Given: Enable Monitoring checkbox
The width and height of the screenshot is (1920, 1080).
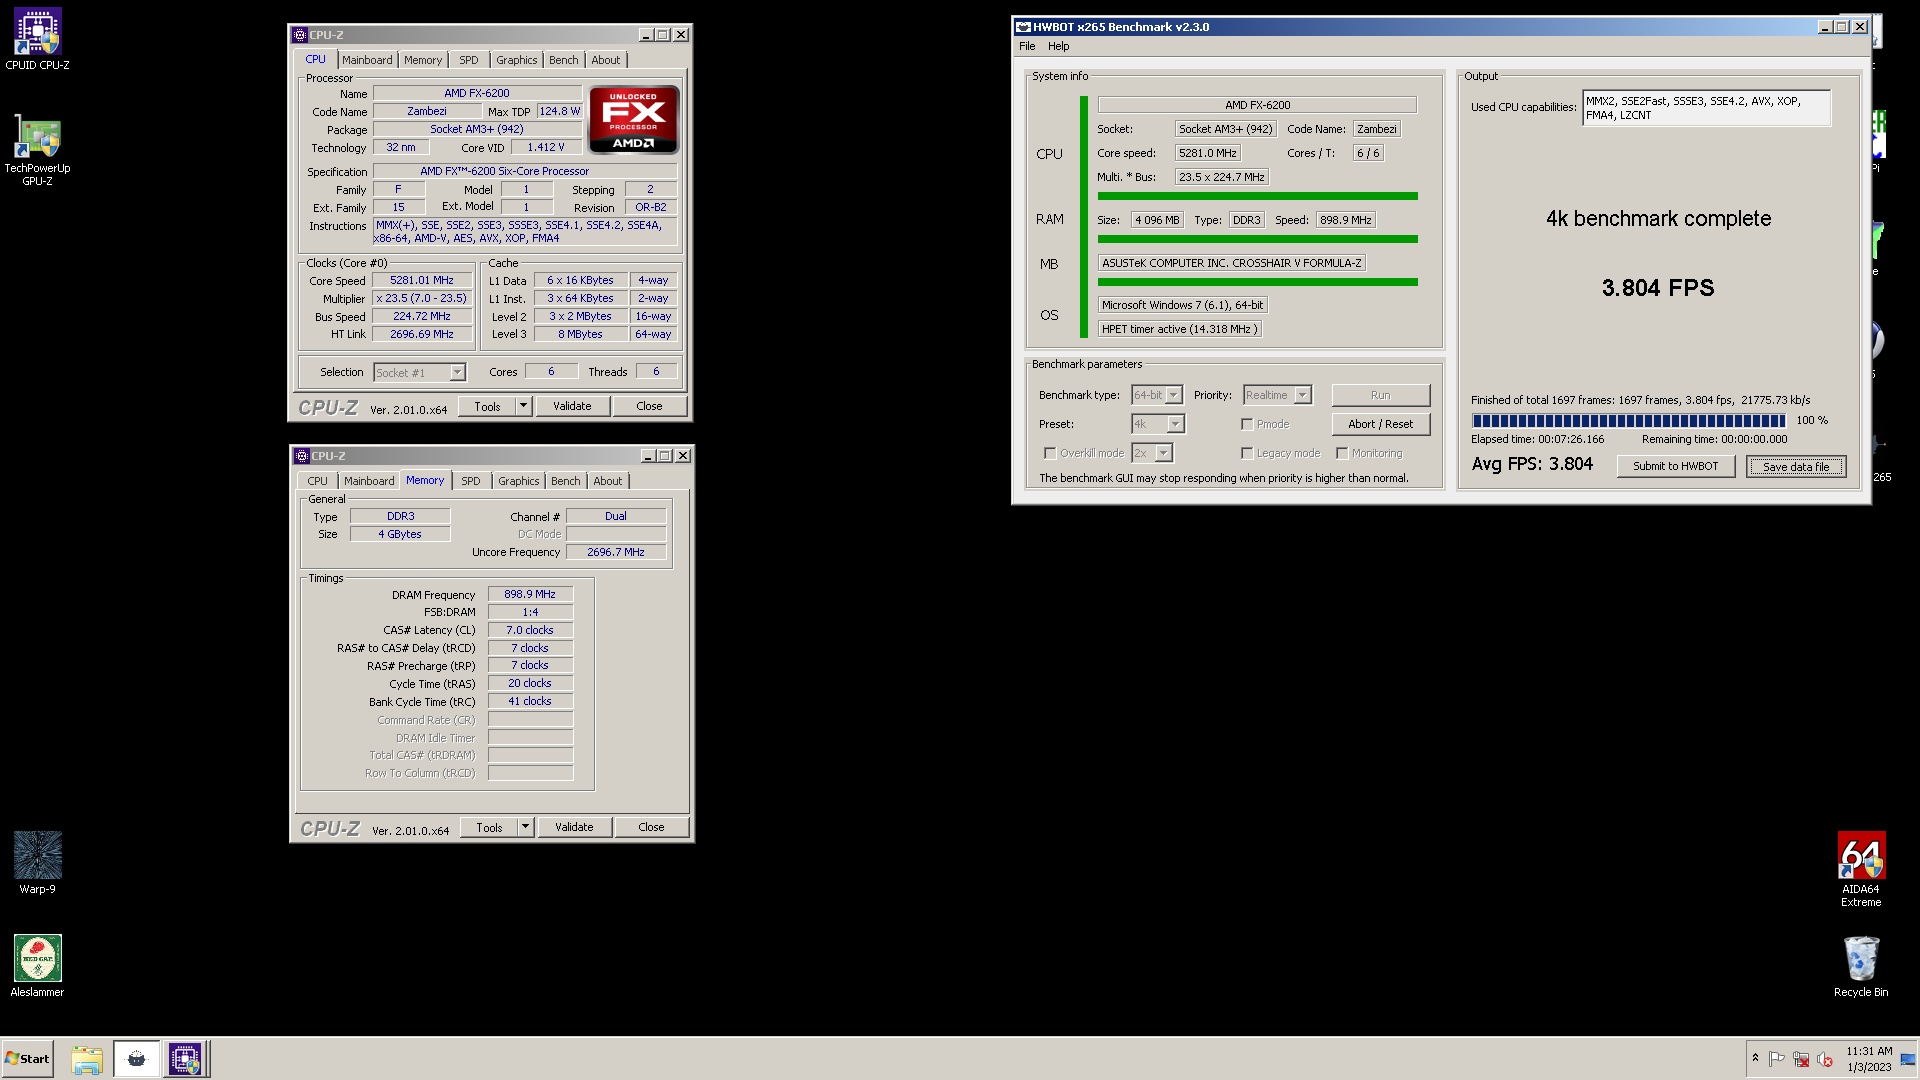Looking at the screenshot, I should click(1342, 453).
